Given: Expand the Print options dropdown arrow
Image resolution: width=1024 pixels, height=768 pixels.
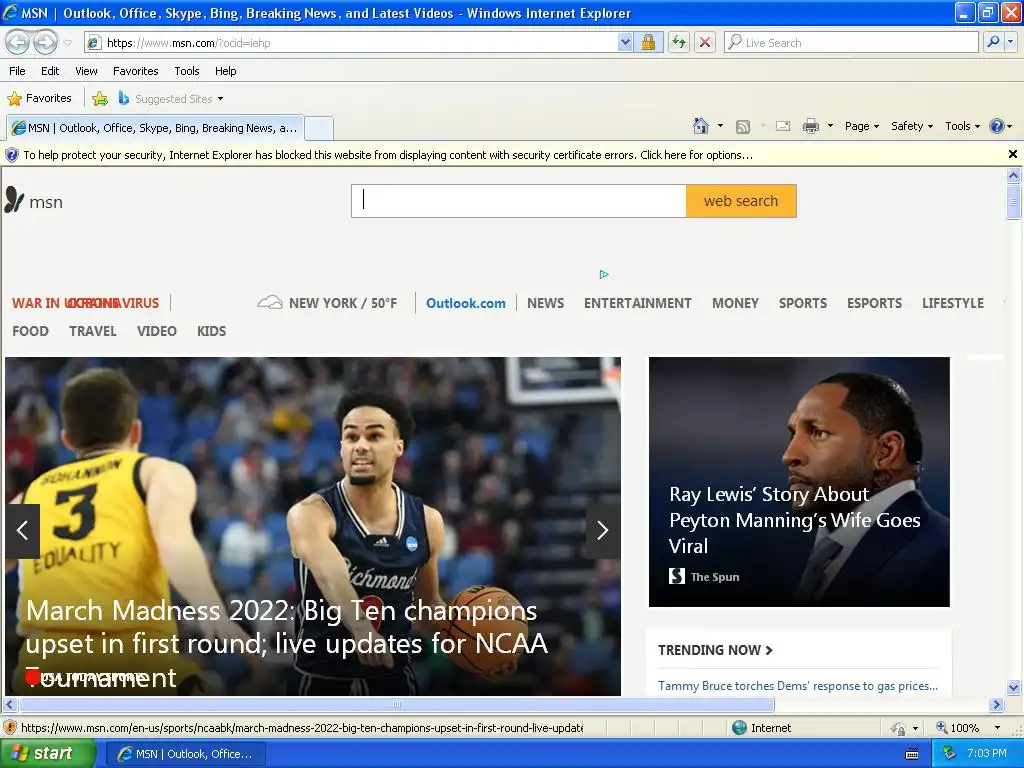Looking at the screenshot, I should (830, 126).
